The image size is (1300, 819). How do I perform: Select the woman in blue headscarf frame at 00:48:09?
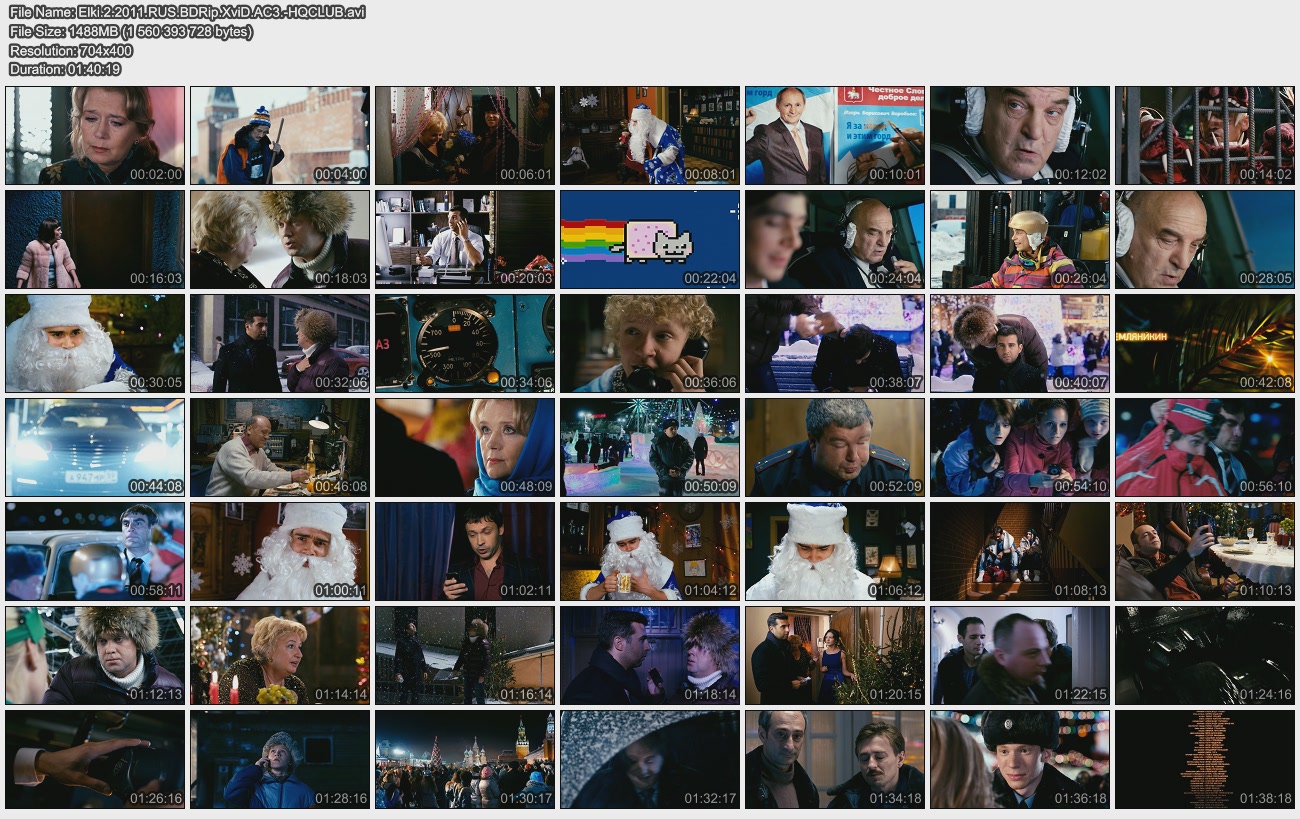click(465, 448)
